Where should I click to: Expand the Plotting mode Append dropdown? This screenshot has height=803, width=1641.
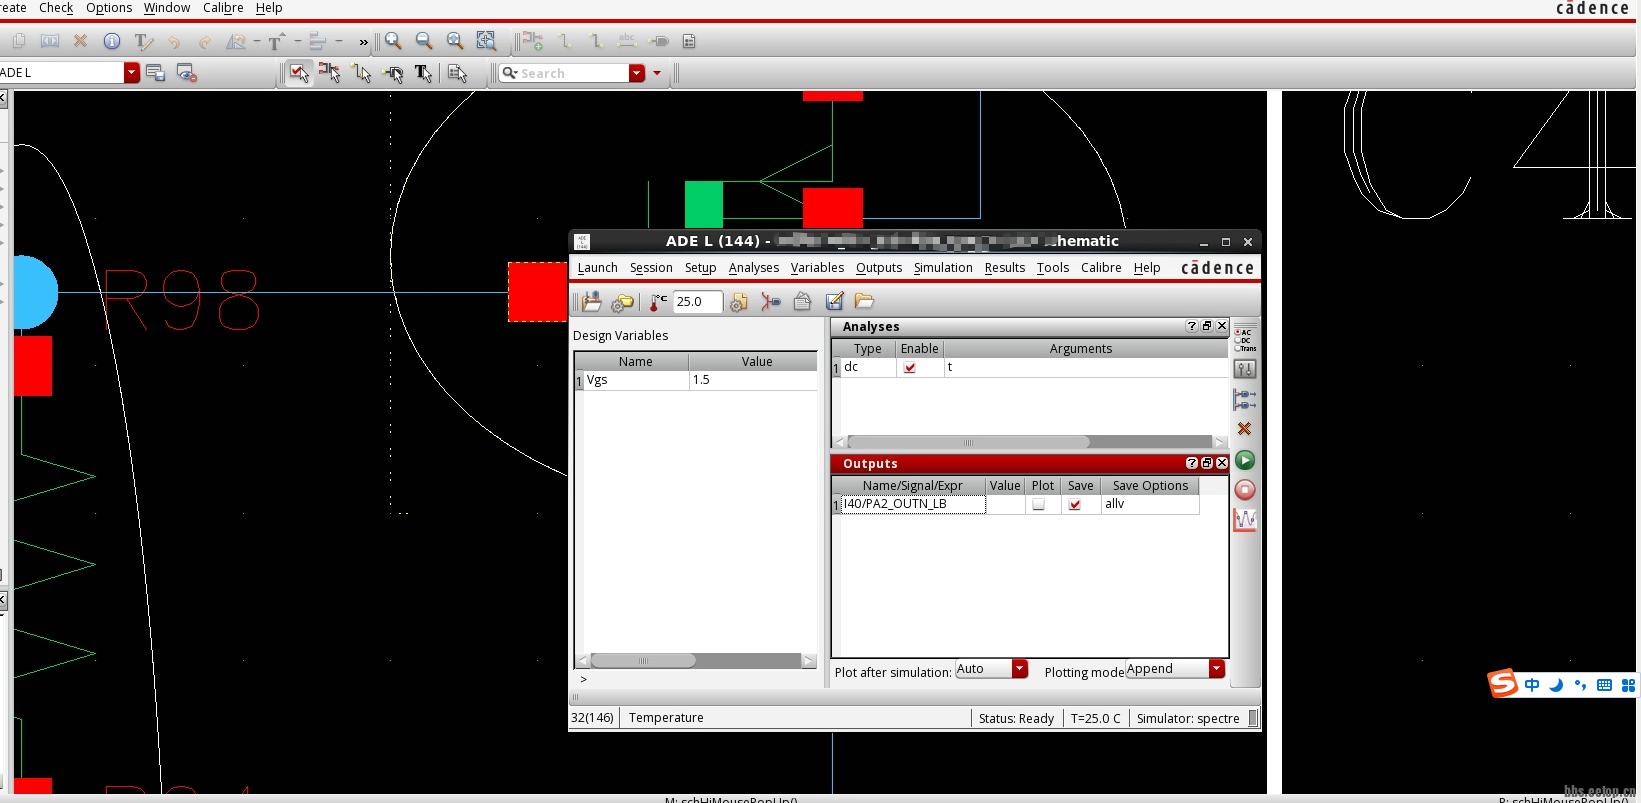pyautogui.click(x=1216, y=669)
